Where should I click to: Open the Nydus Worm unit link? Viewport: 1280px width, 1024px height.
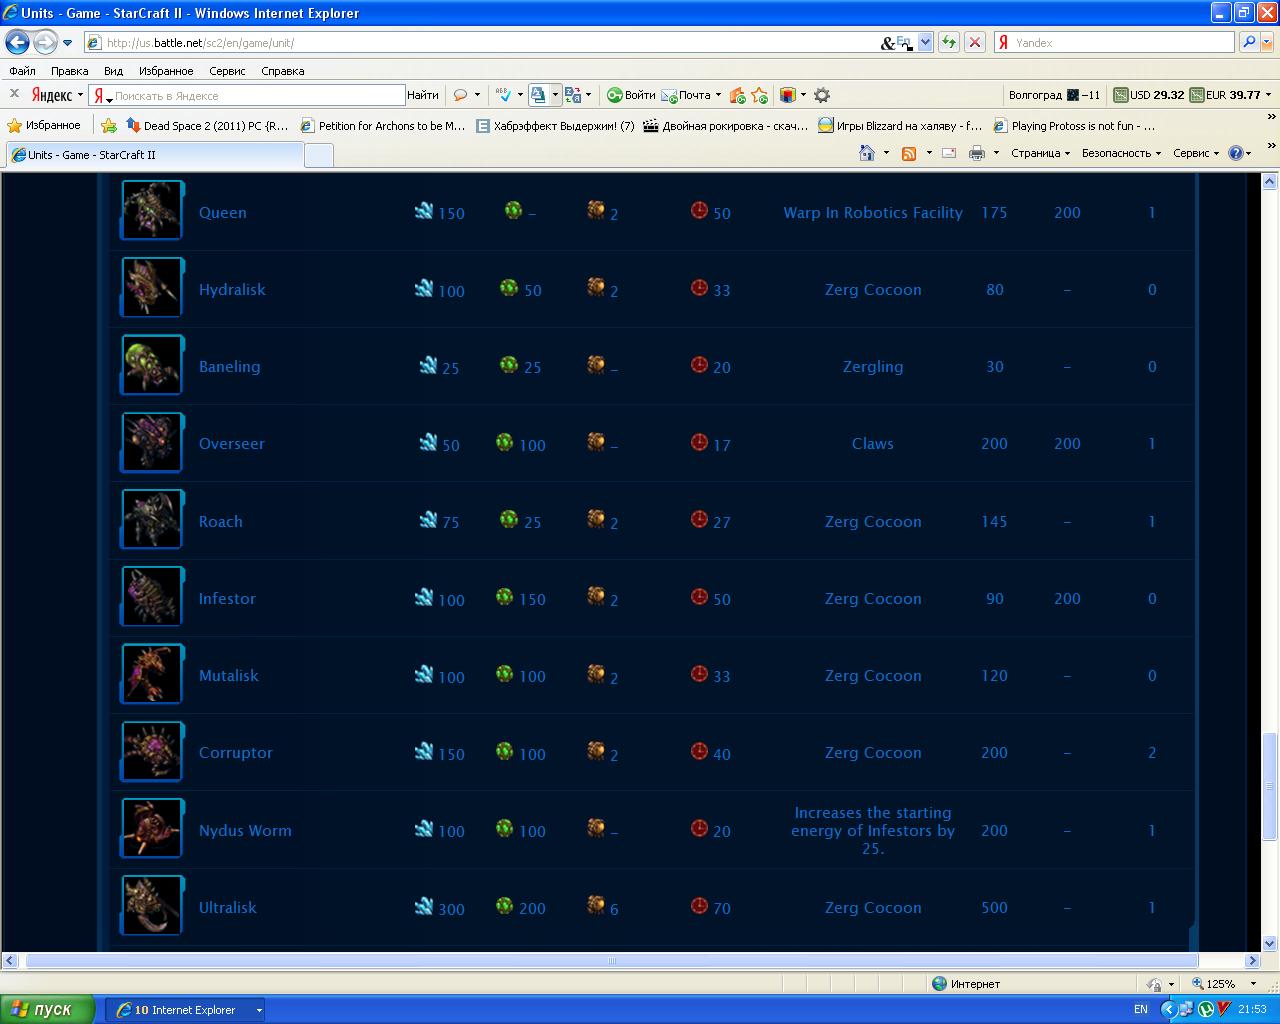click(x=245, y=830)
